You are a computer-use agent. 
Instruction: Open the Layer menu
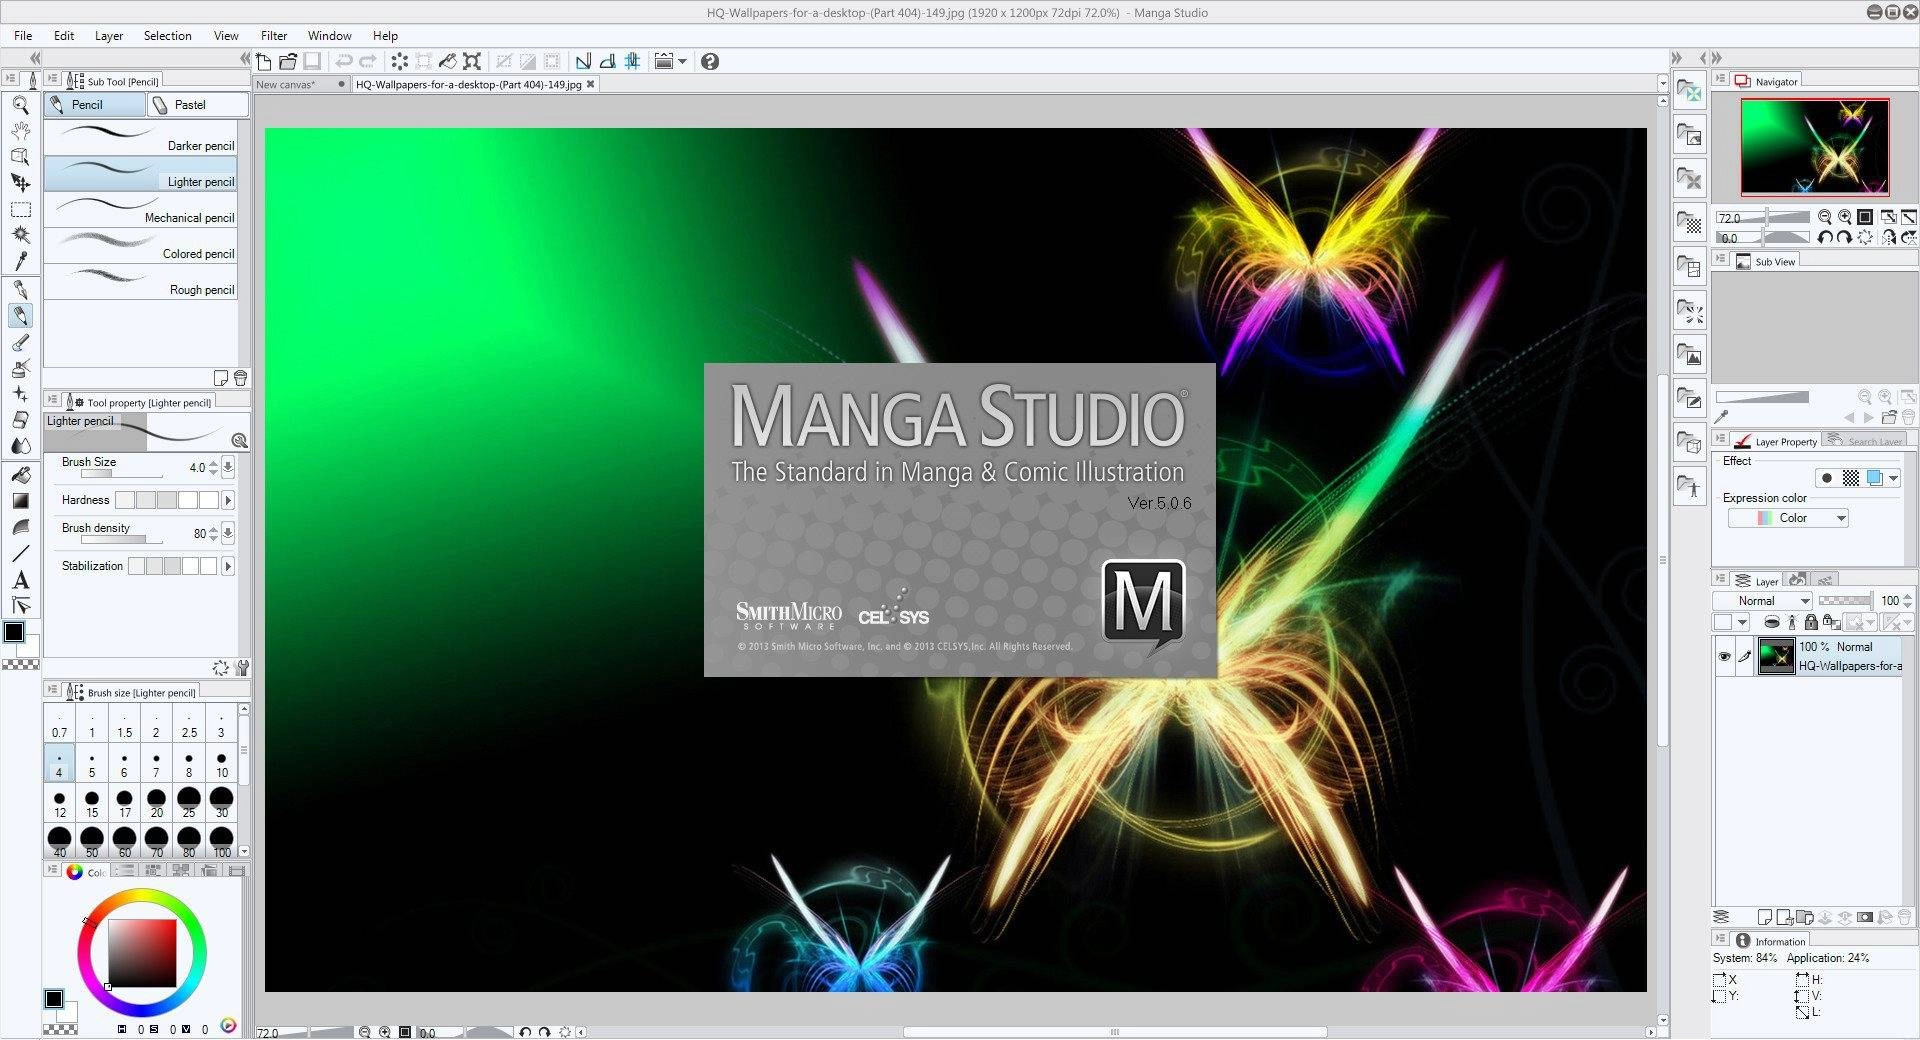click(x=109, y=35)
